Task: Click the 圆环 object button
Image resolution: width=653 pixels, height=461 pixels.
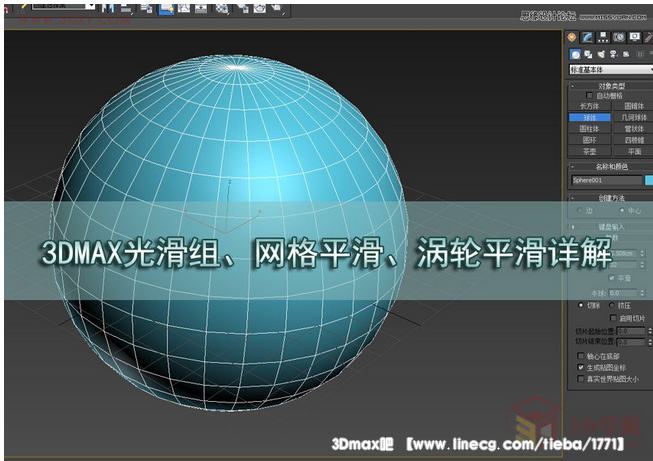Action: (x=589, y=140)
